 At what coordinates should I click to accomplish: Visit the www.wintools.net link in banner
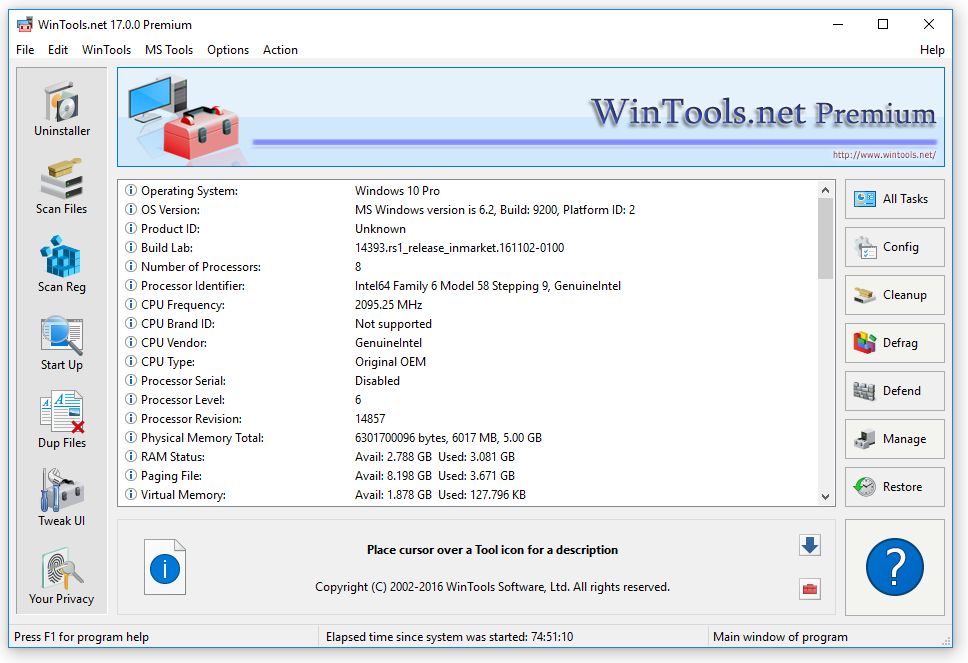coord(884,155)
